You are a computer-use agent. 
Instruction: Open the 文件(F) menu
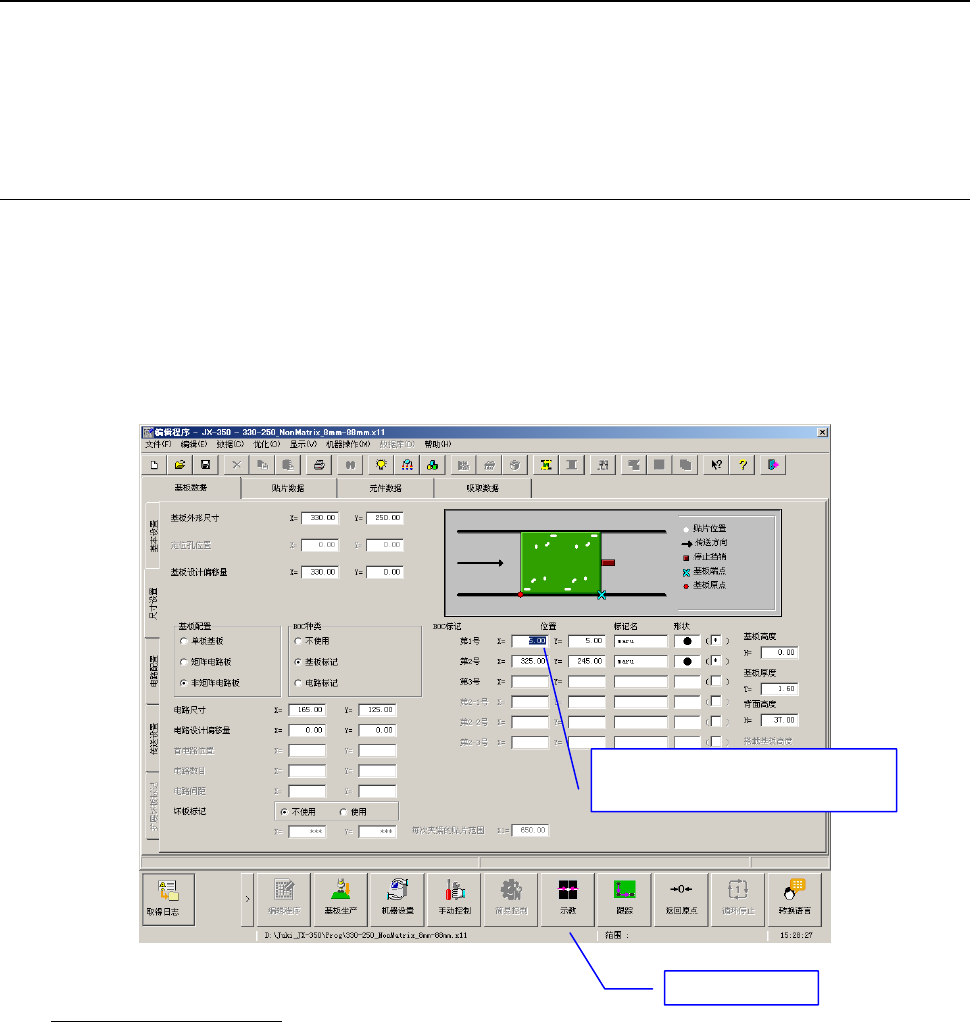158,445
